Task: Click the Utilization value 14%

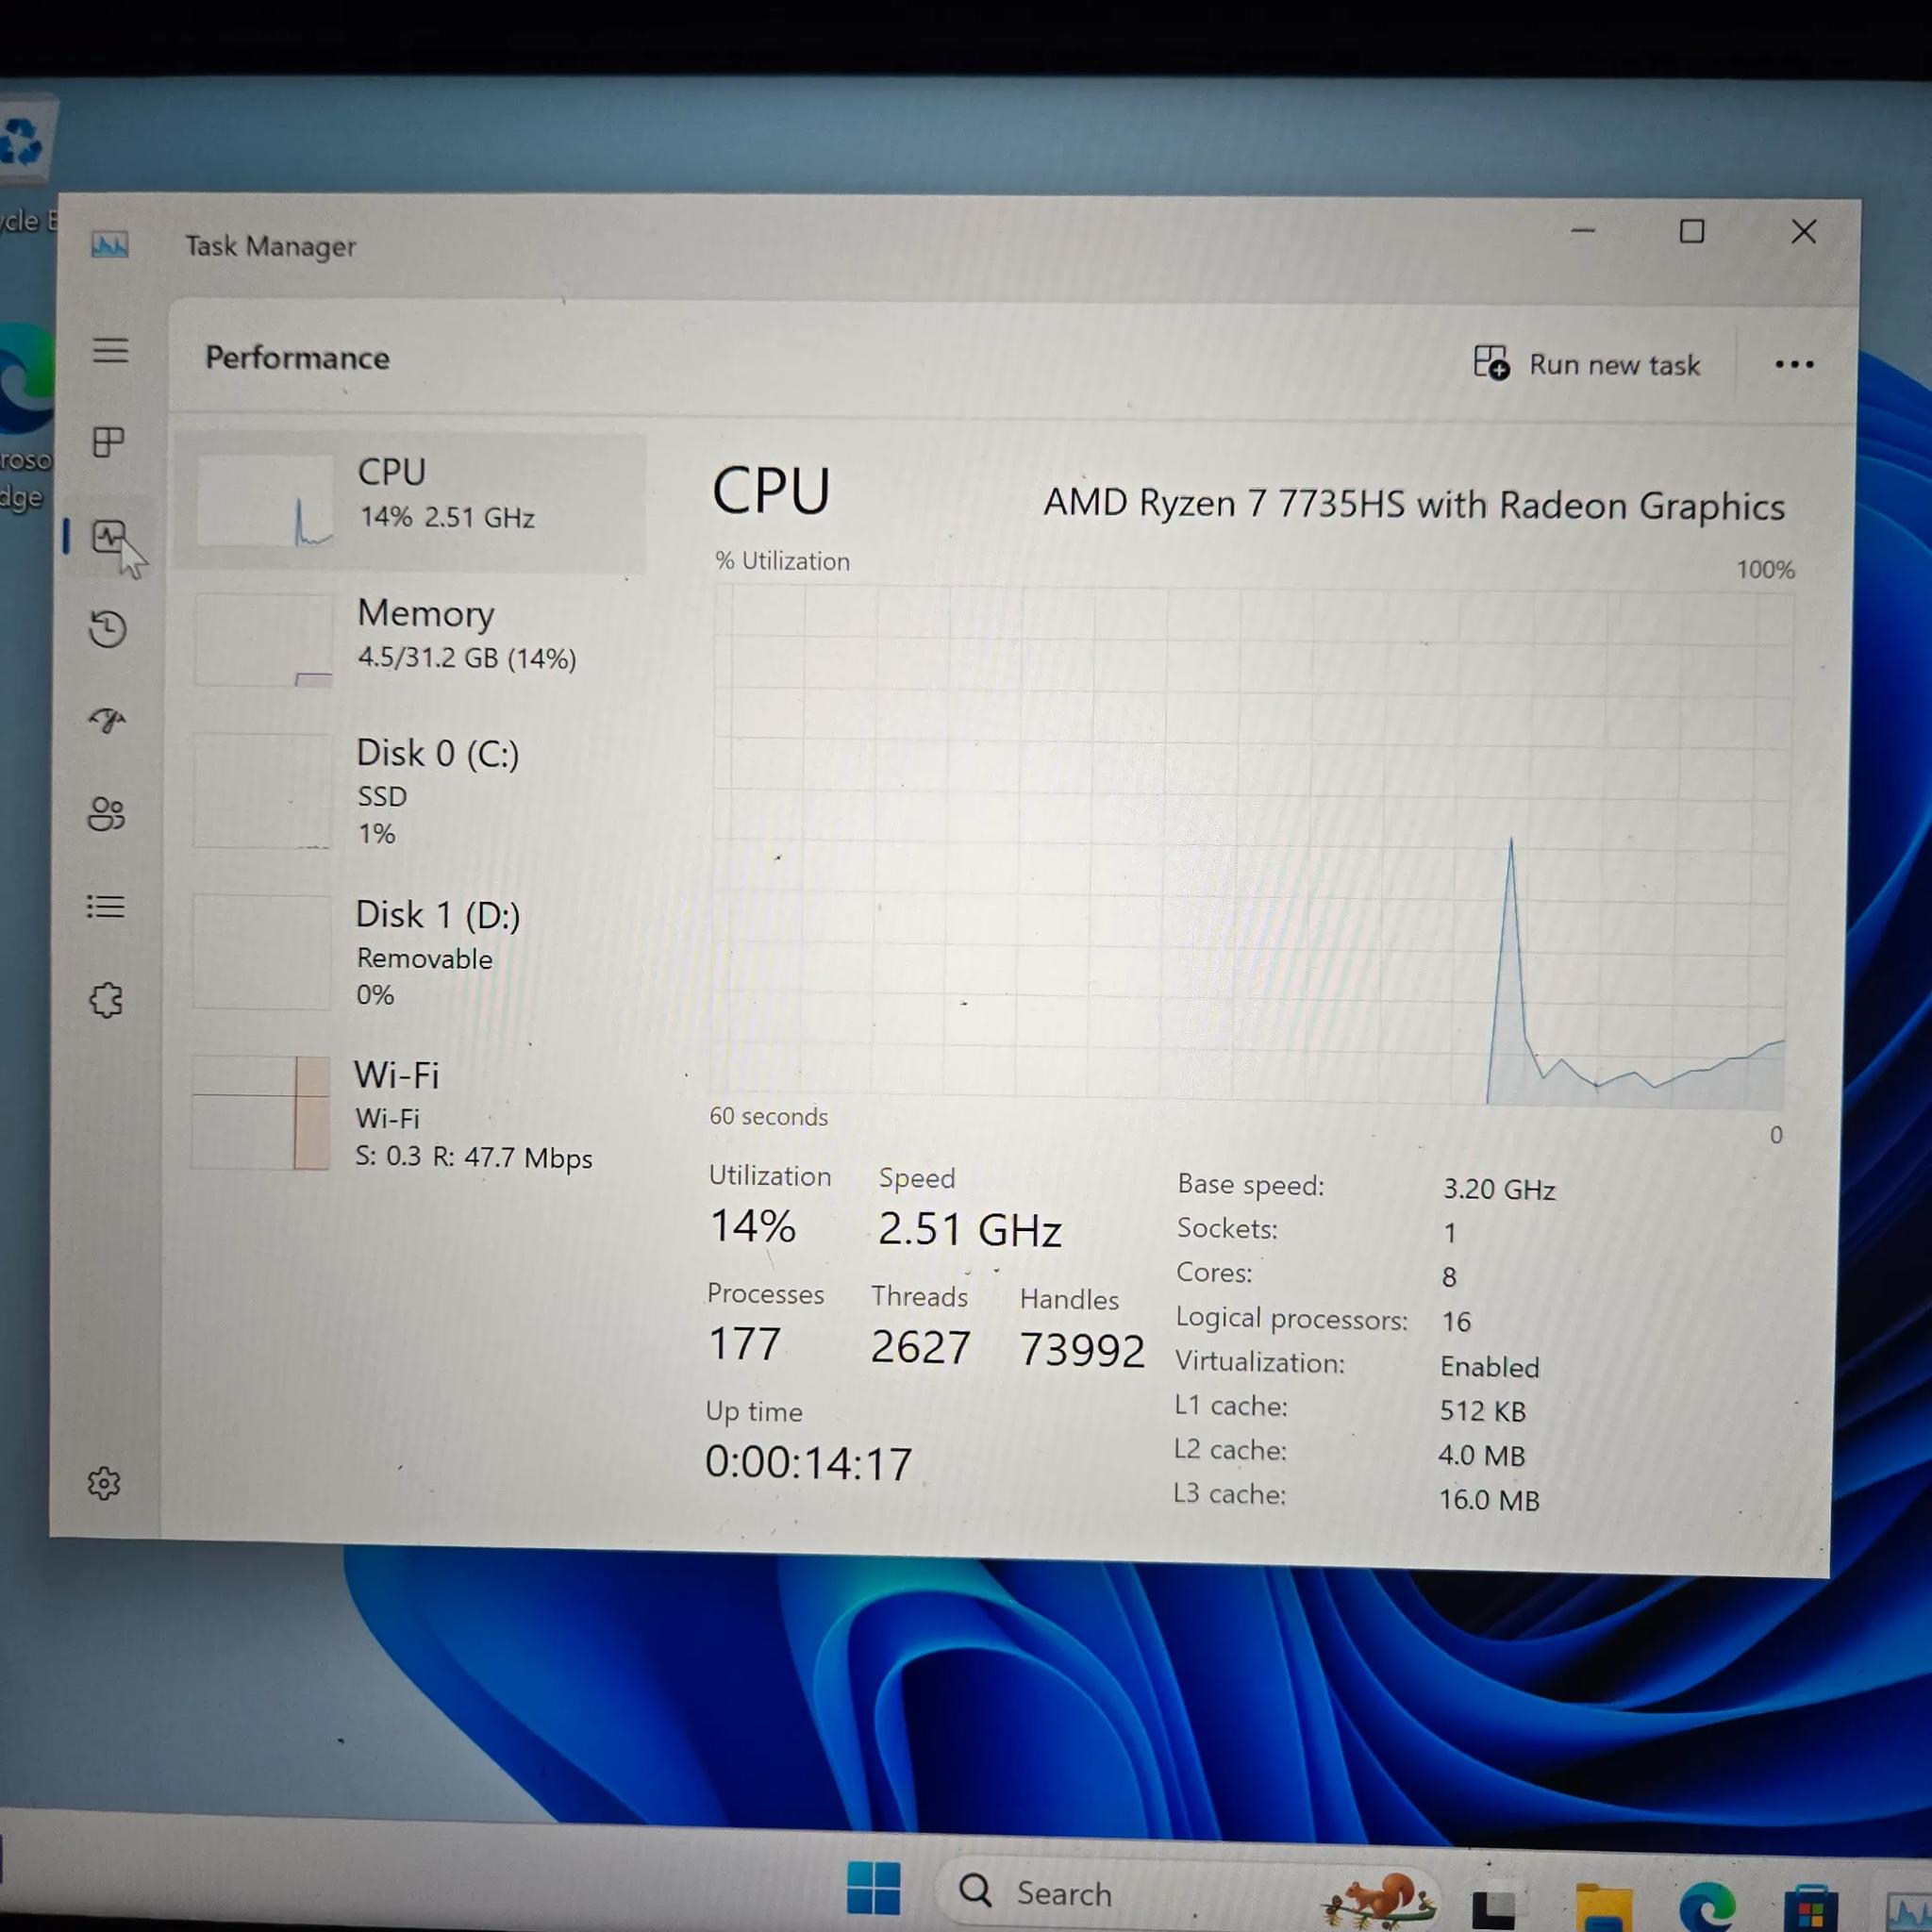Action: tap(752, 1225)
